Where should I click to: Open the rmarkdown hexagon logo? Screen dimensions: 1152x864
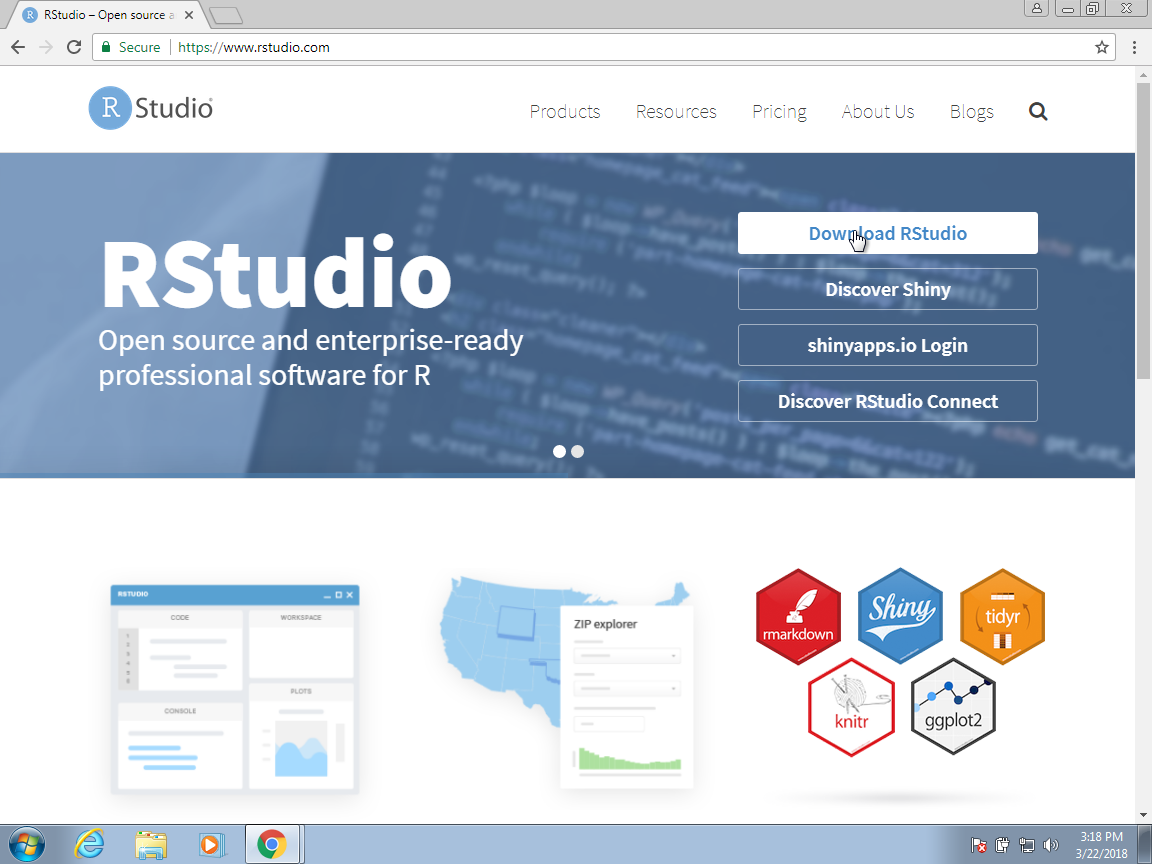tap(797, 617)
